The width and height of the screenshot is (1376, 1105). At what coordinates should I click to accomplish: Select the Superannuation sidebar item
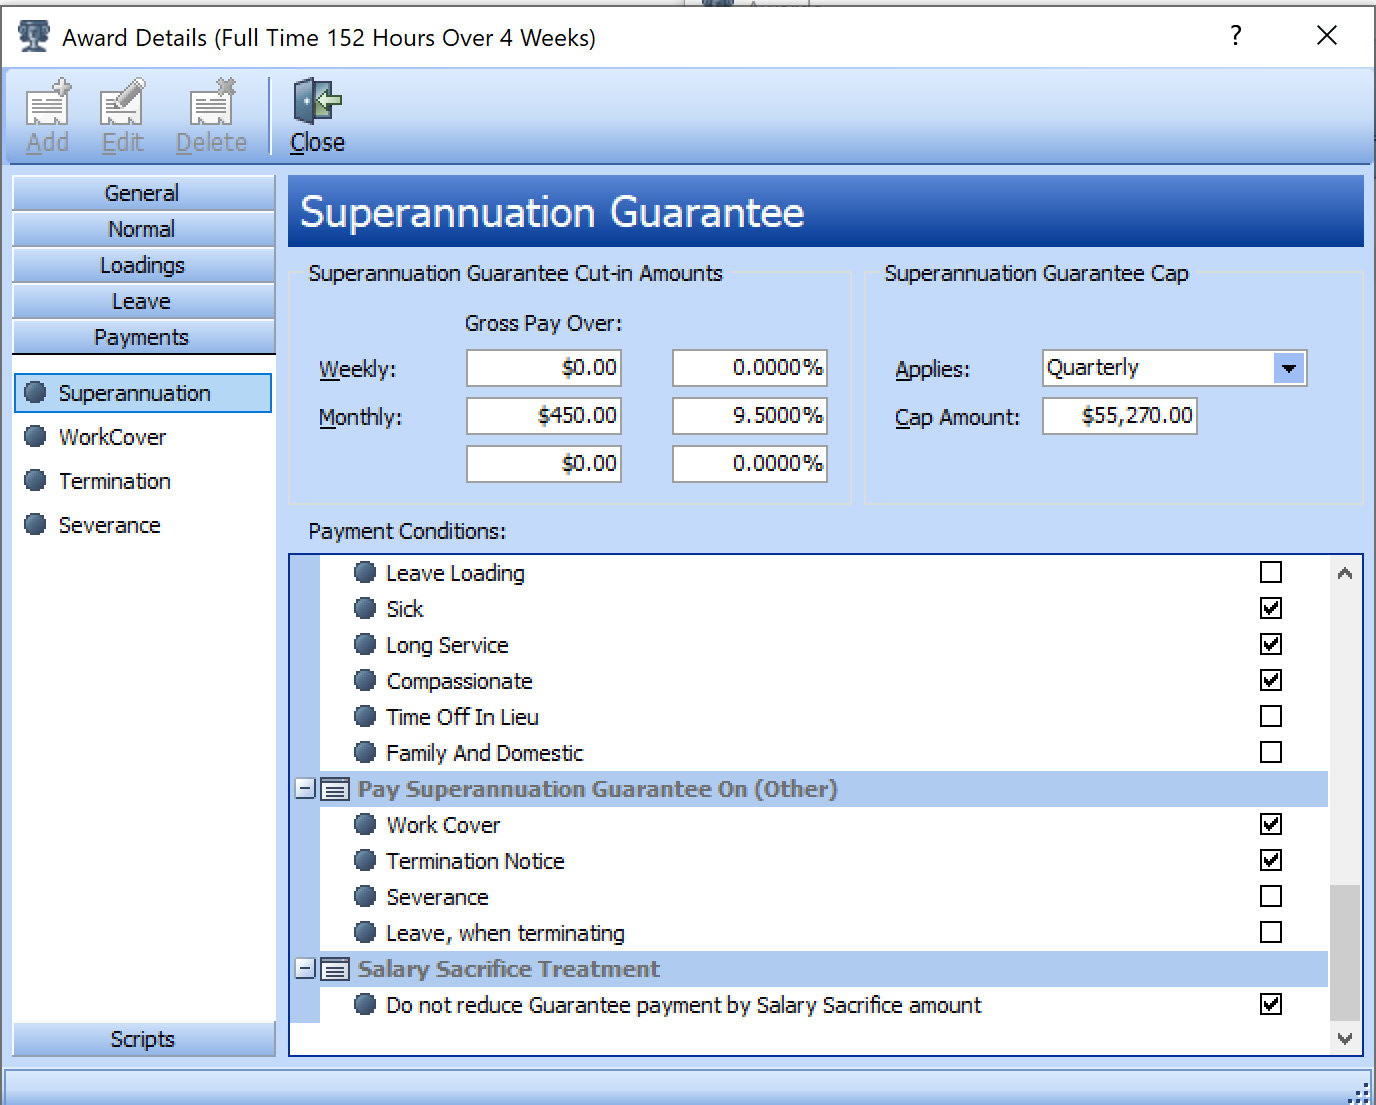pyautogui.click(x=143, y=393)
